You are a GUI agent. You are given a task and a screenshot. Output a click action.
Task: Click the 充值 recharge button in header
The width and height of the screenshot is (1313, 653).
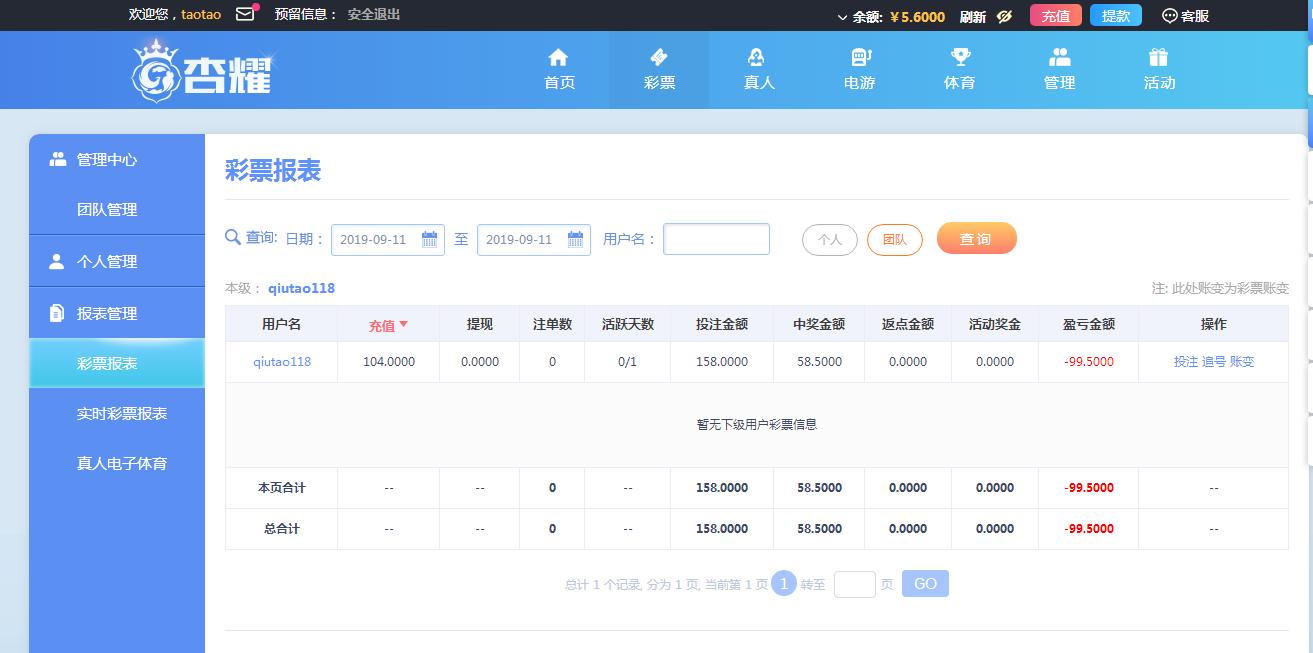pos(1055,16)
